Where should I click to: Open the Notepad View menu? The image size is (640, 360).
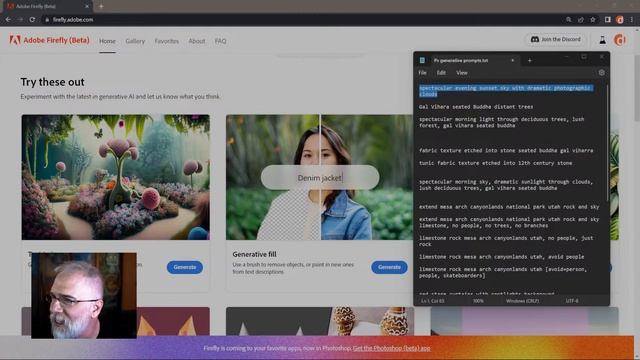(x=462, y=73)
